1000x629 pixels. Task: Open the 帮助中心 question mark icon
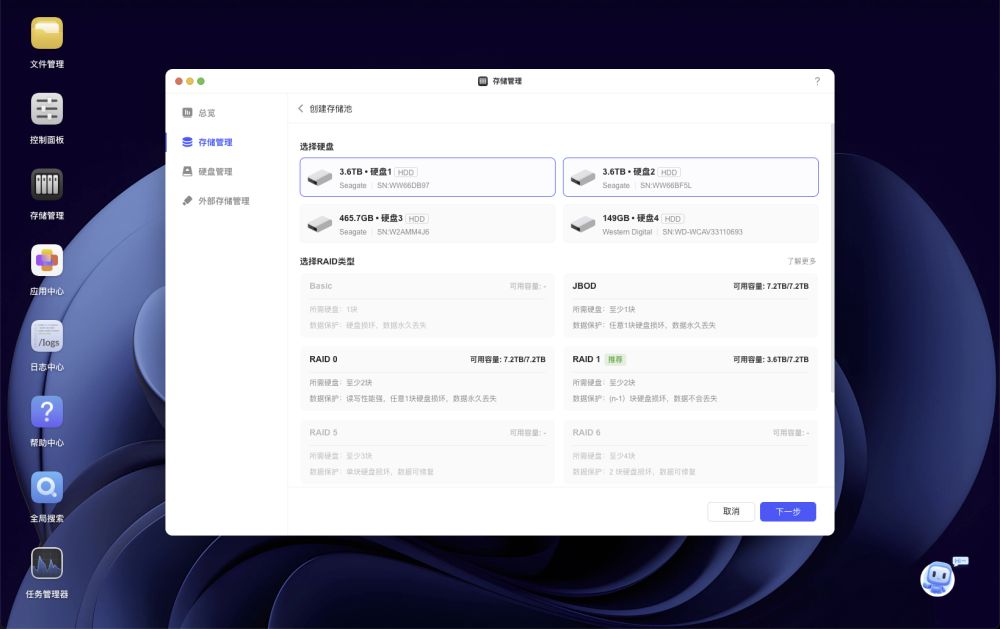coord(47,412)
